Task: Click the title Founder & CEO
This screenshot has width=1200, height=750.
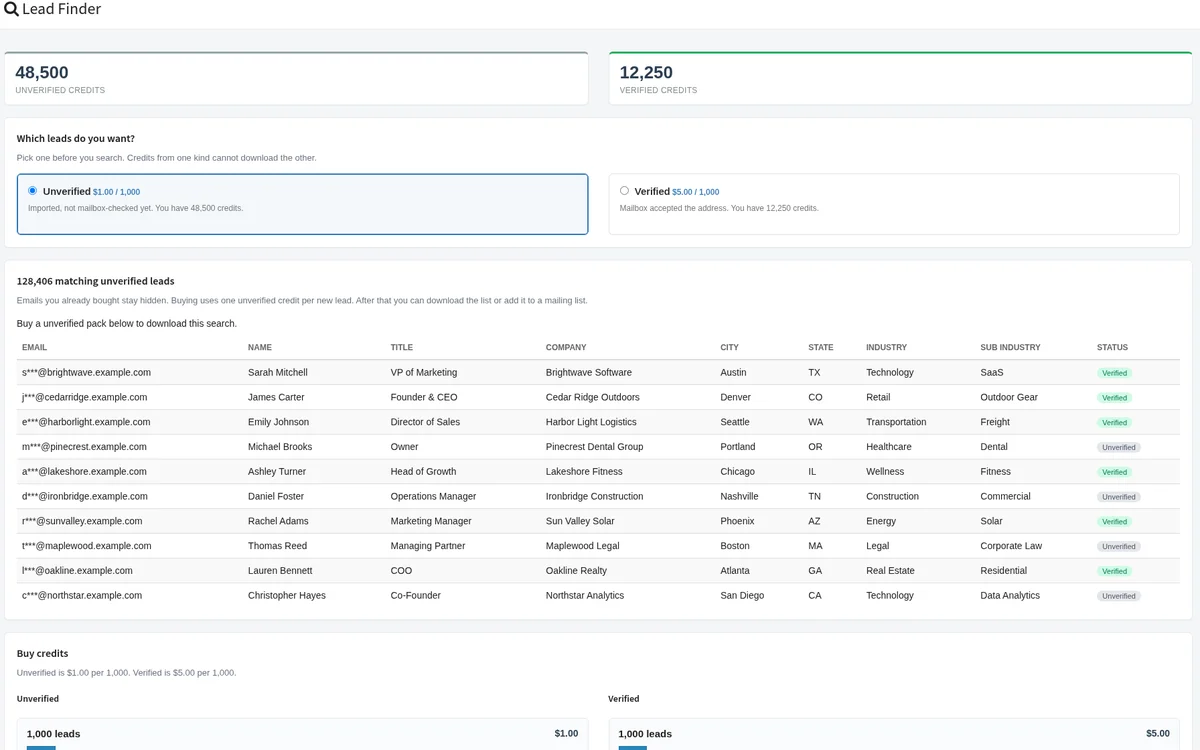Action: click(x=424, y=397)
